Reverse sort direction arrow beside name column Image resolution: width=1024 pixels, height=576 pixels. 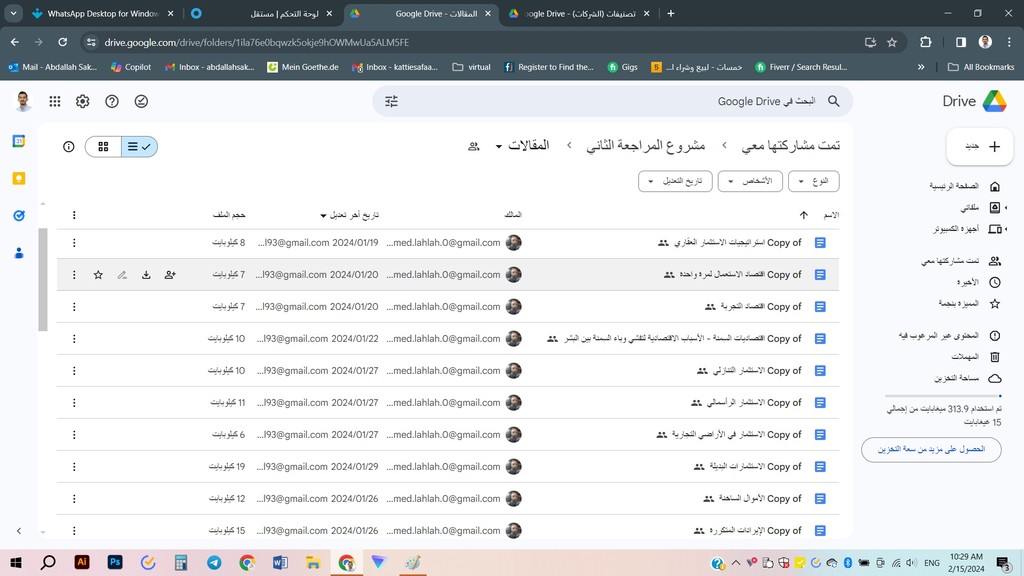coord(803,215)
